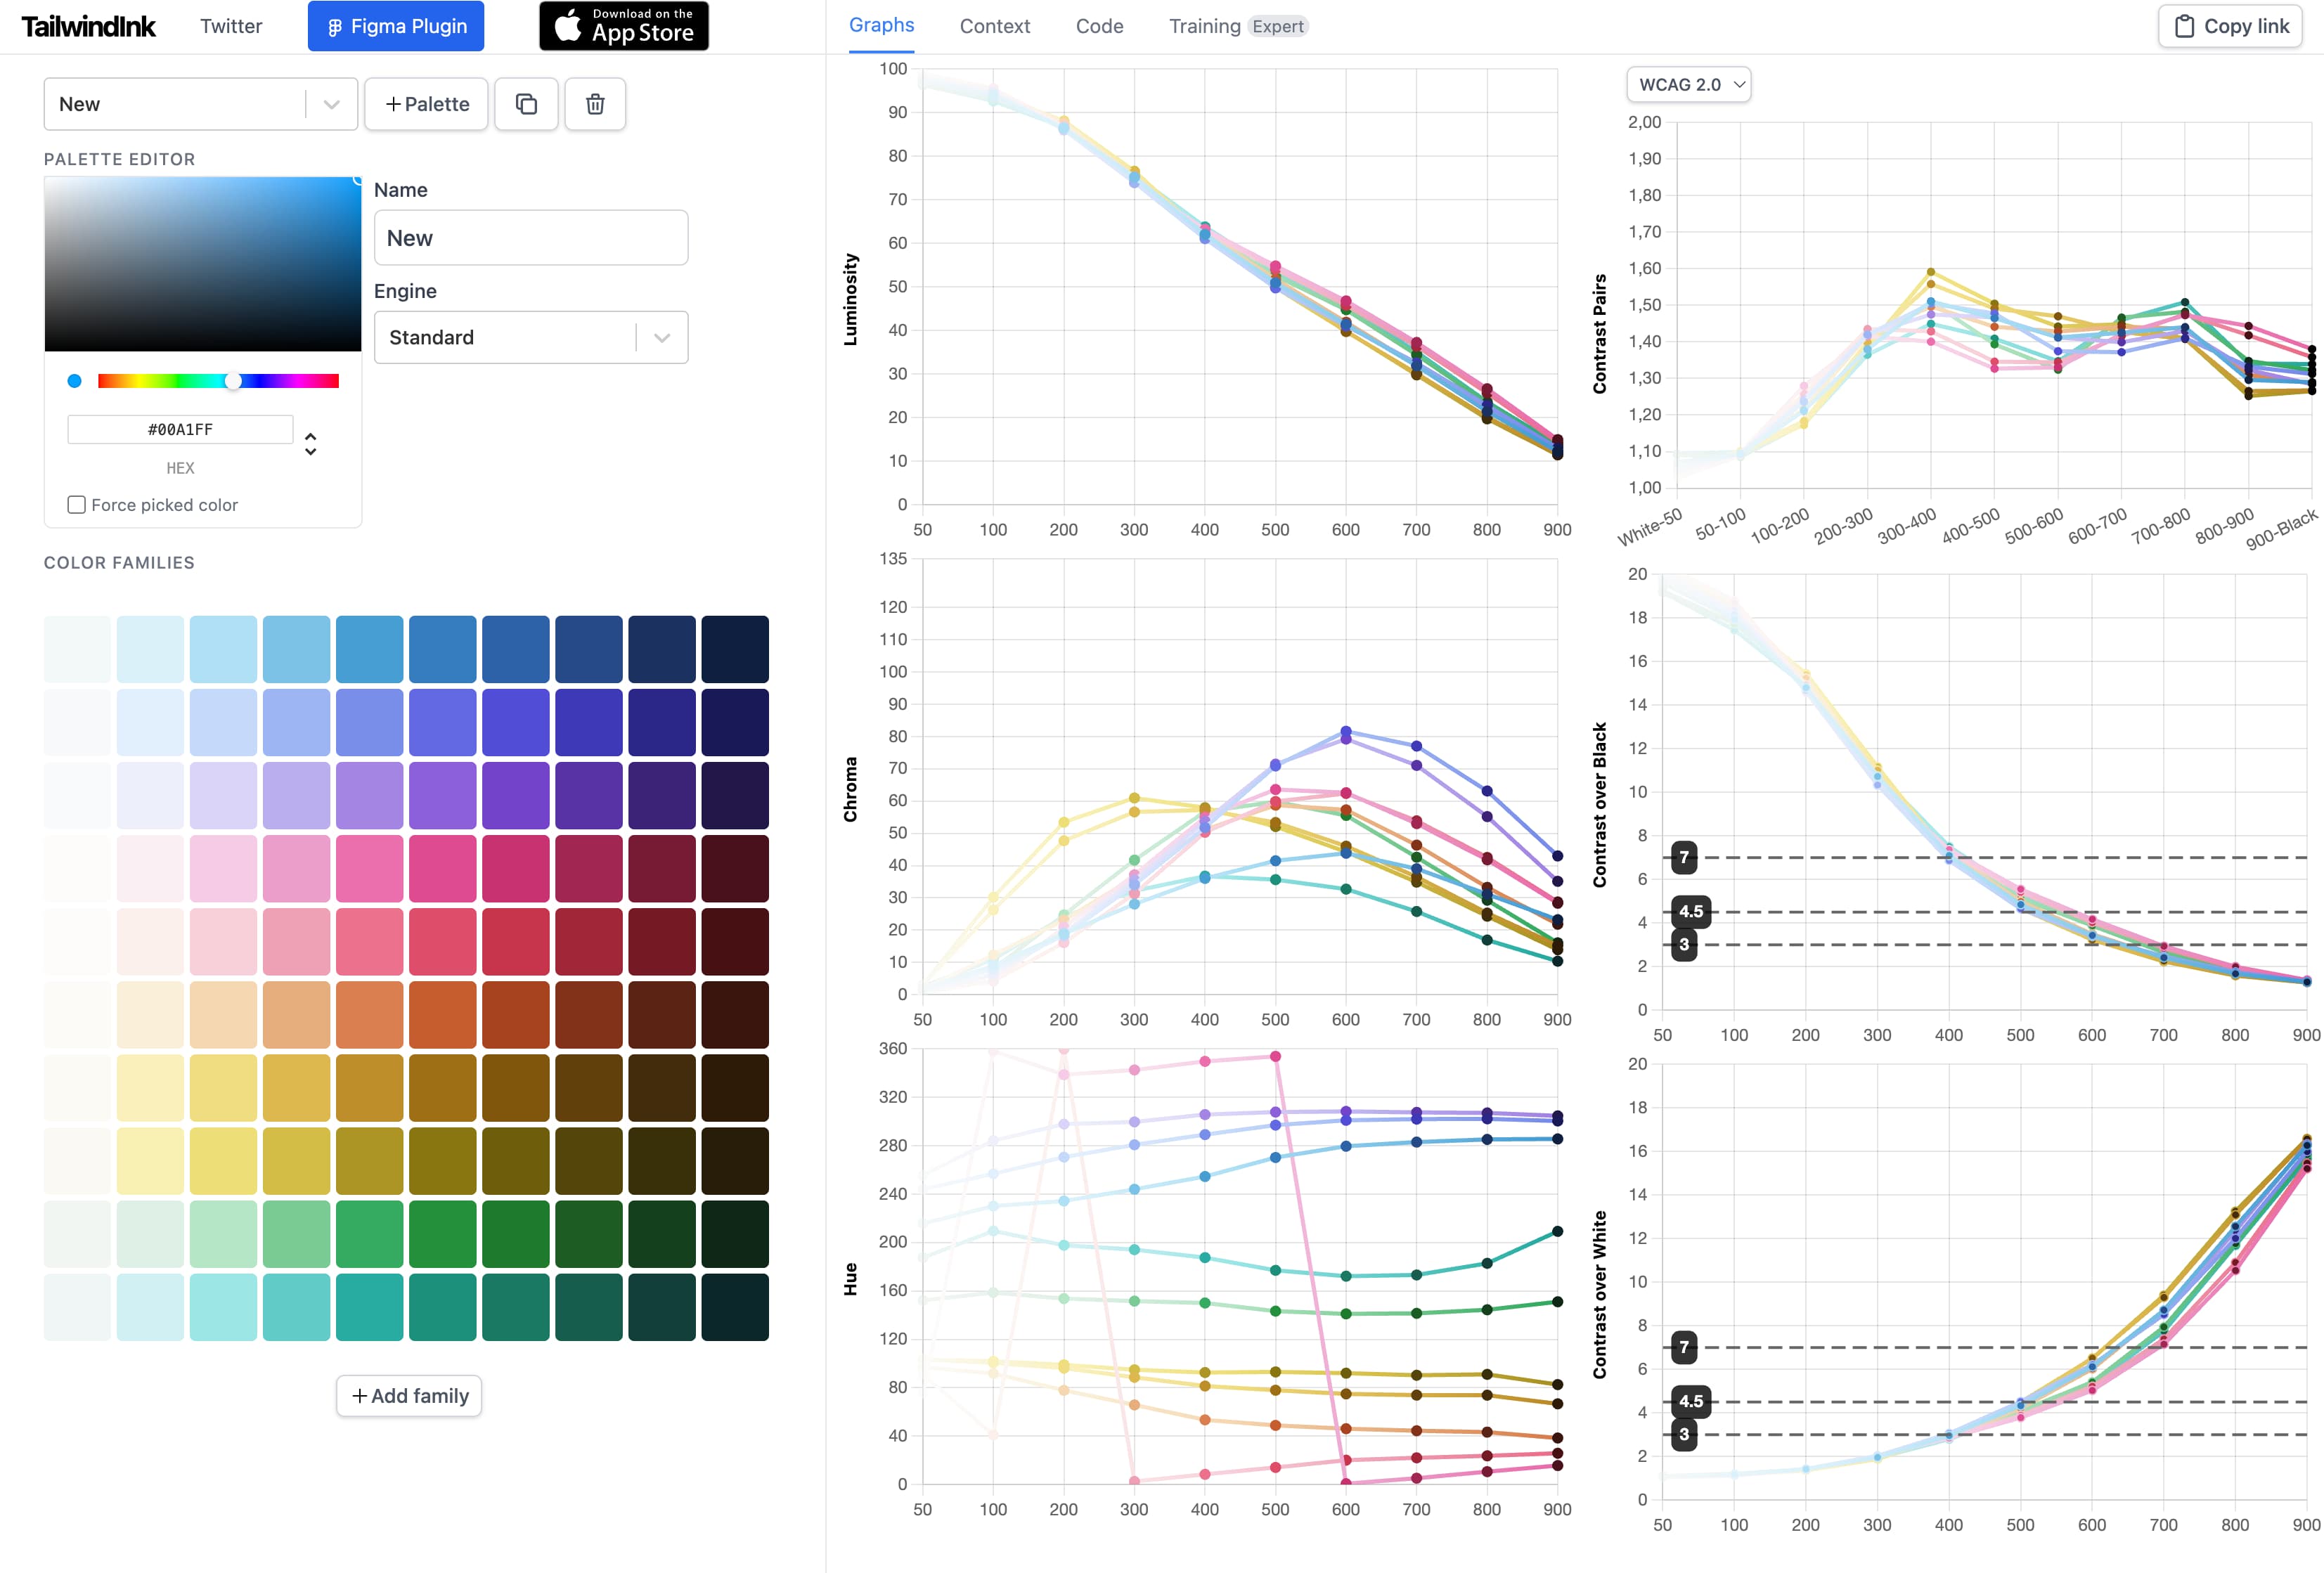The height and width of the screenshot is (1573, 2324).
Task: Enable Force picked color checkbox
Action: 77,505
